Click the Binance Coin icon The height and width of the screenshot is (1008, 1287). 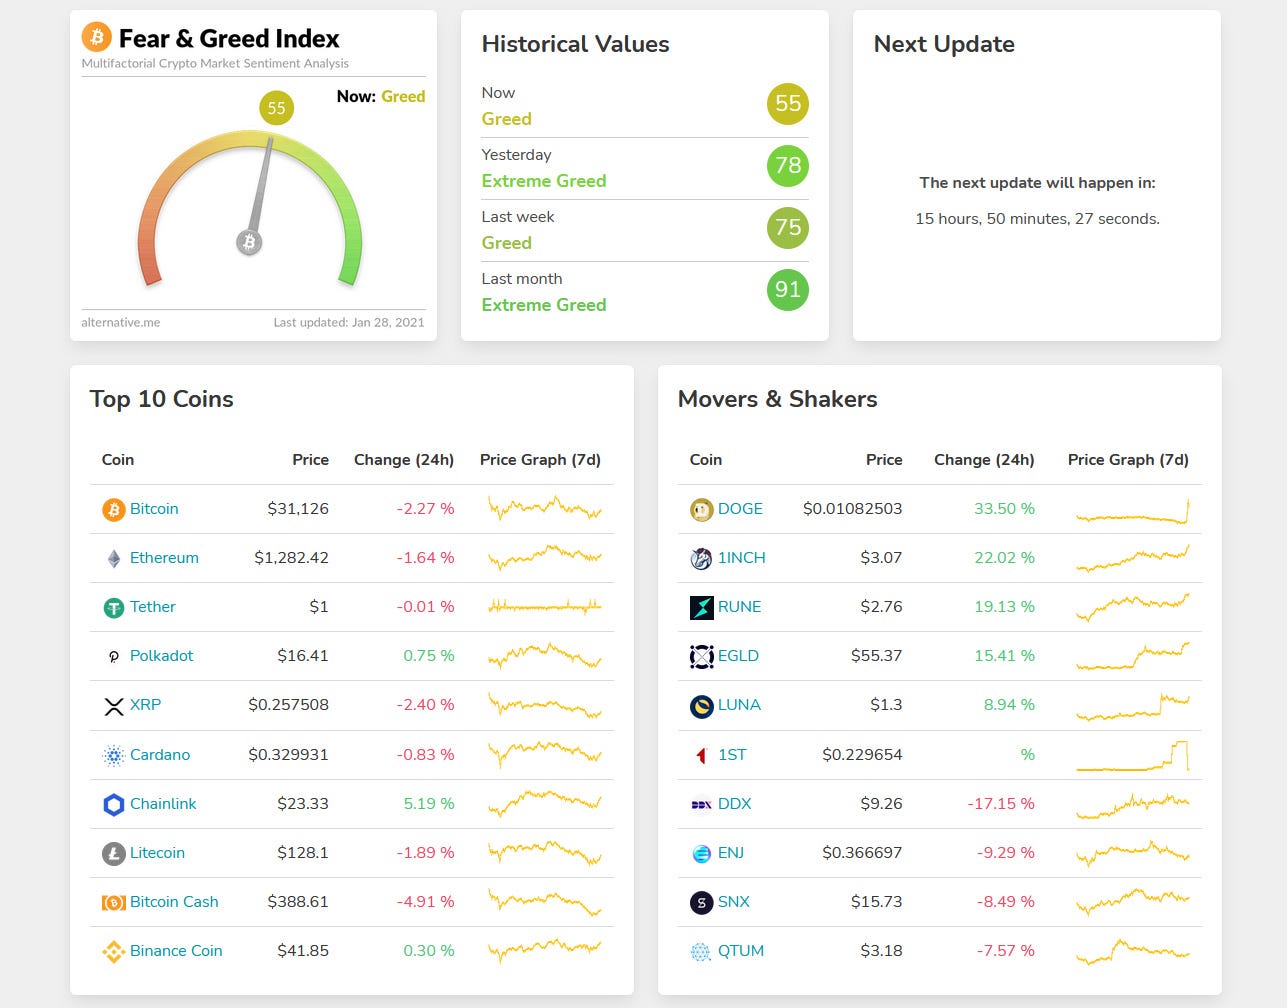tap(114, 951)
